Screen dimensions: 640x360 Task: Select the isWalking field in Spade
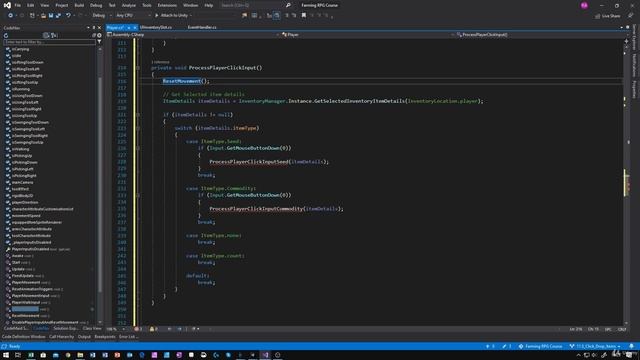tap(20, 149)
